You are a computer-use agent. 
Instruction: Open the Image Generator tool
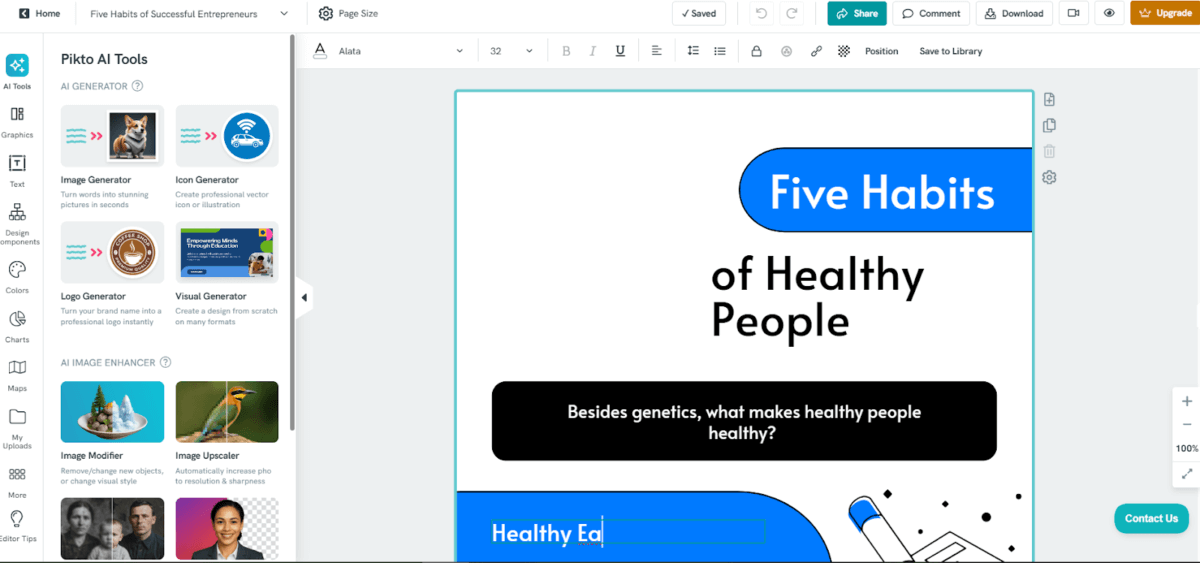click(110, 156)
